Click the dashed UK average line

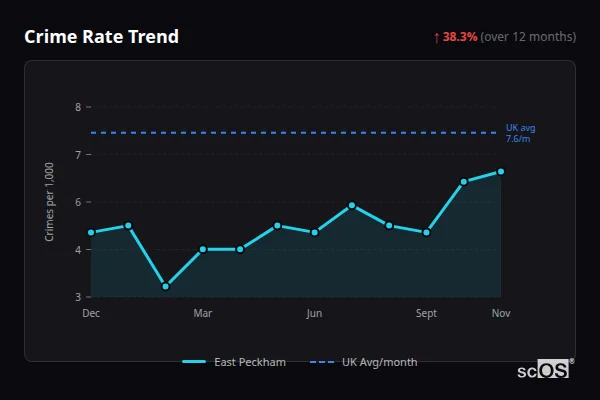(293, 133)
